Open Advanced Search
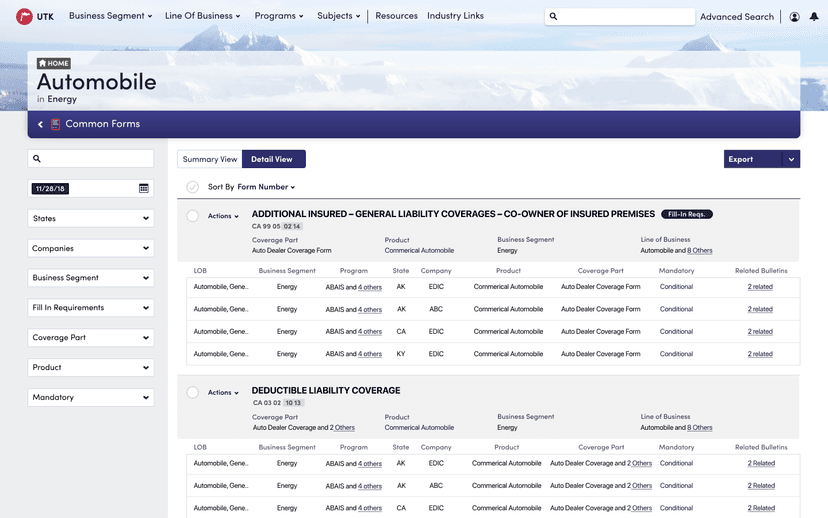Image resolution: width=828 pixels, height=518 pixels. click(737, 17)
